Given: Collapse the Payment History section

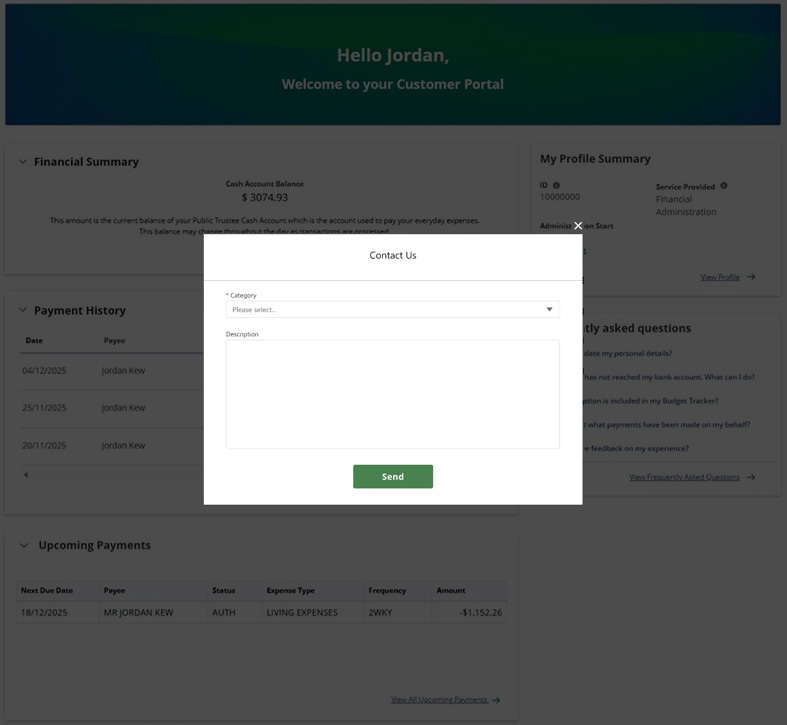Looking at the screenshot, I should (x=23, y=310).
